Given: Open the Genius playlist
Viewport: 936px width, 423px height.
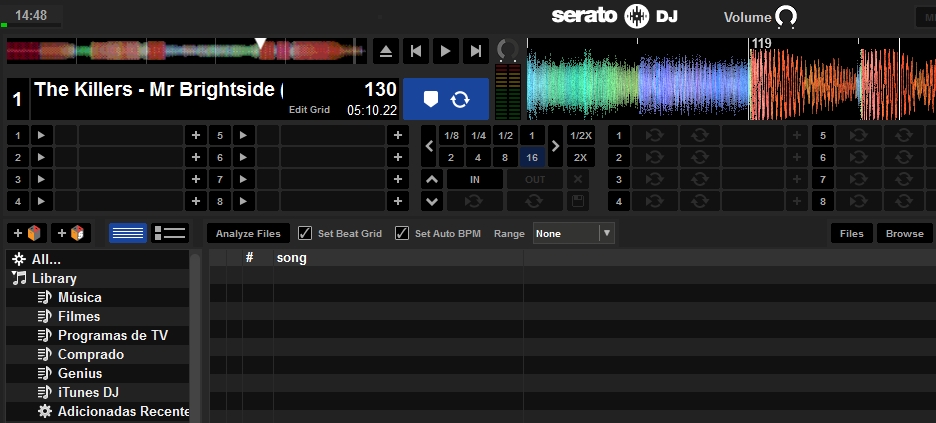Looking at the screenshot, I should pos(98,373).
